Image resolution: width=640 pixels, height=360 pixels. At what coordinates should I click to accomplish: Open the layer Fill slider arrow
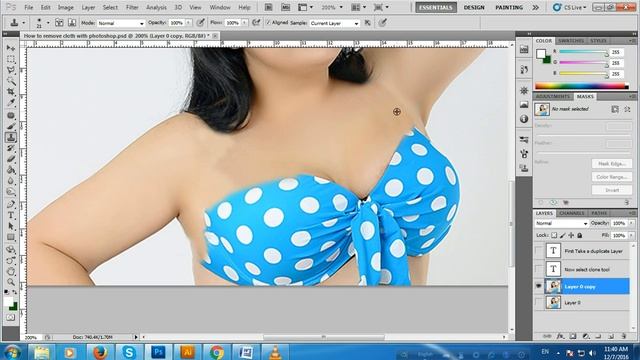pyautogui.click(x=631, y=236)
